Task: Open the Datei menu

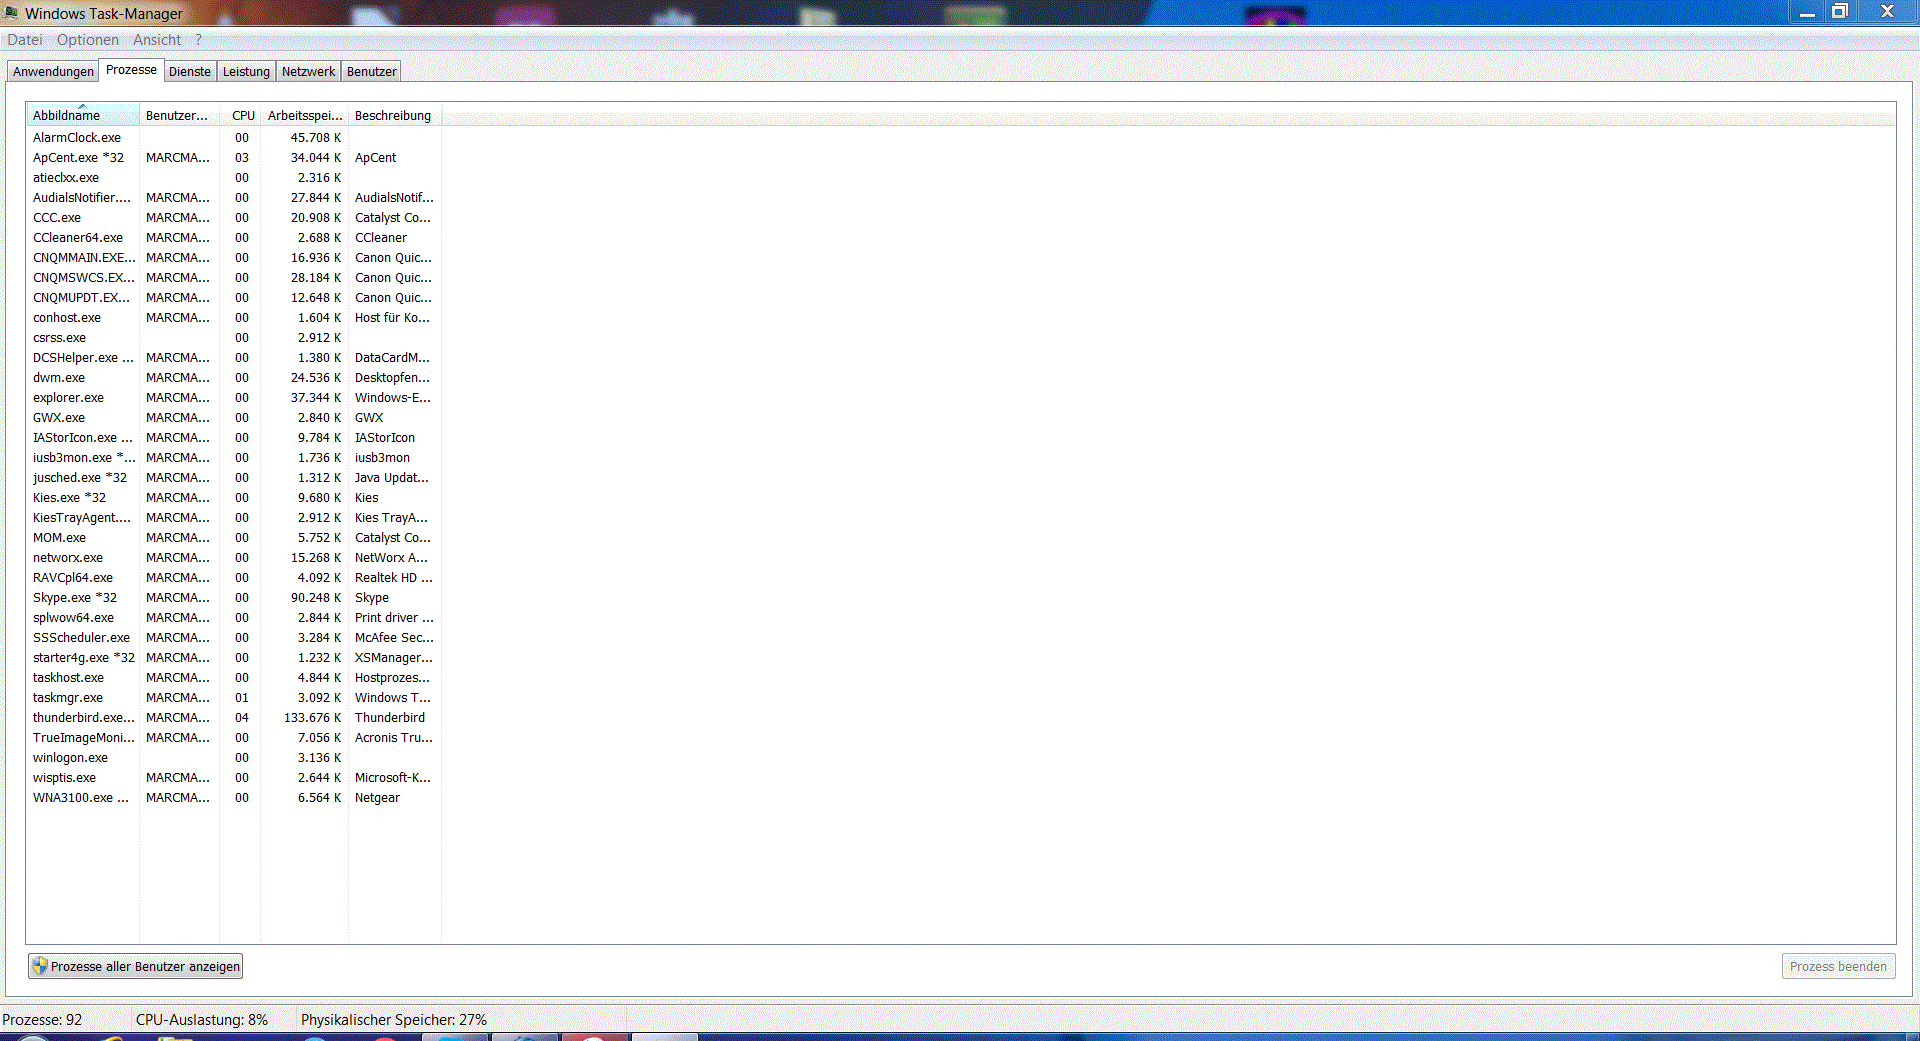Action: 25,40
